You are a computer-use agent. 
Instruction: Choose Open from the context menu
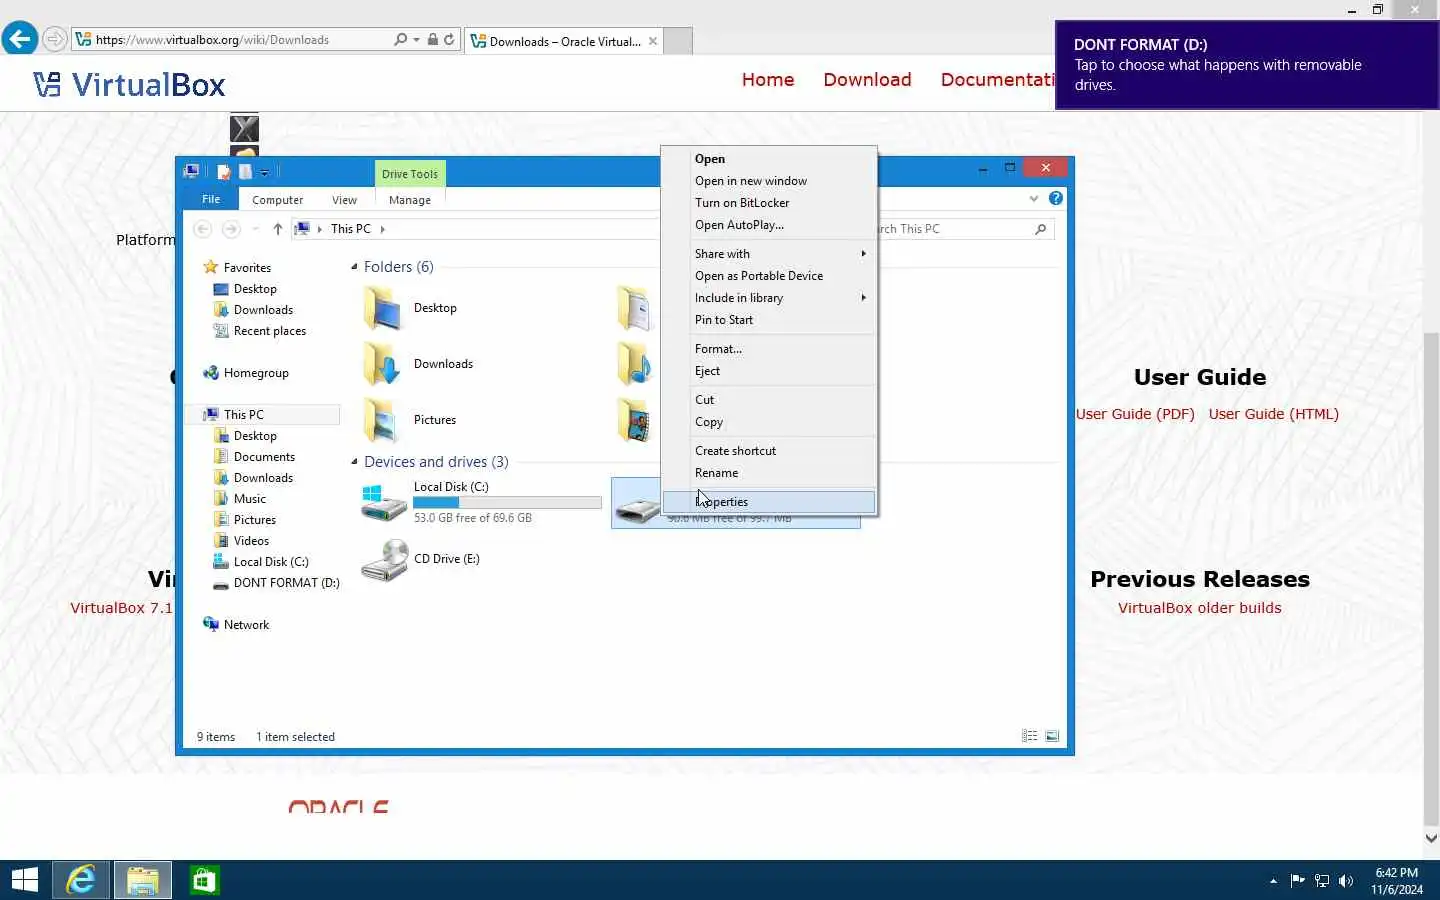(769, 159)
